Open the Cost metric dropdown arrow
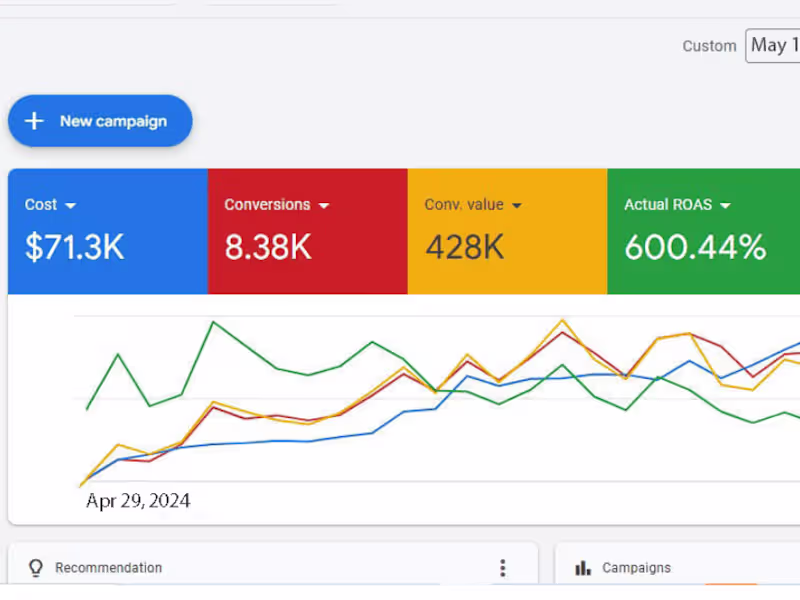The width and height of the screenshot is (800, 600). point(70,204)
